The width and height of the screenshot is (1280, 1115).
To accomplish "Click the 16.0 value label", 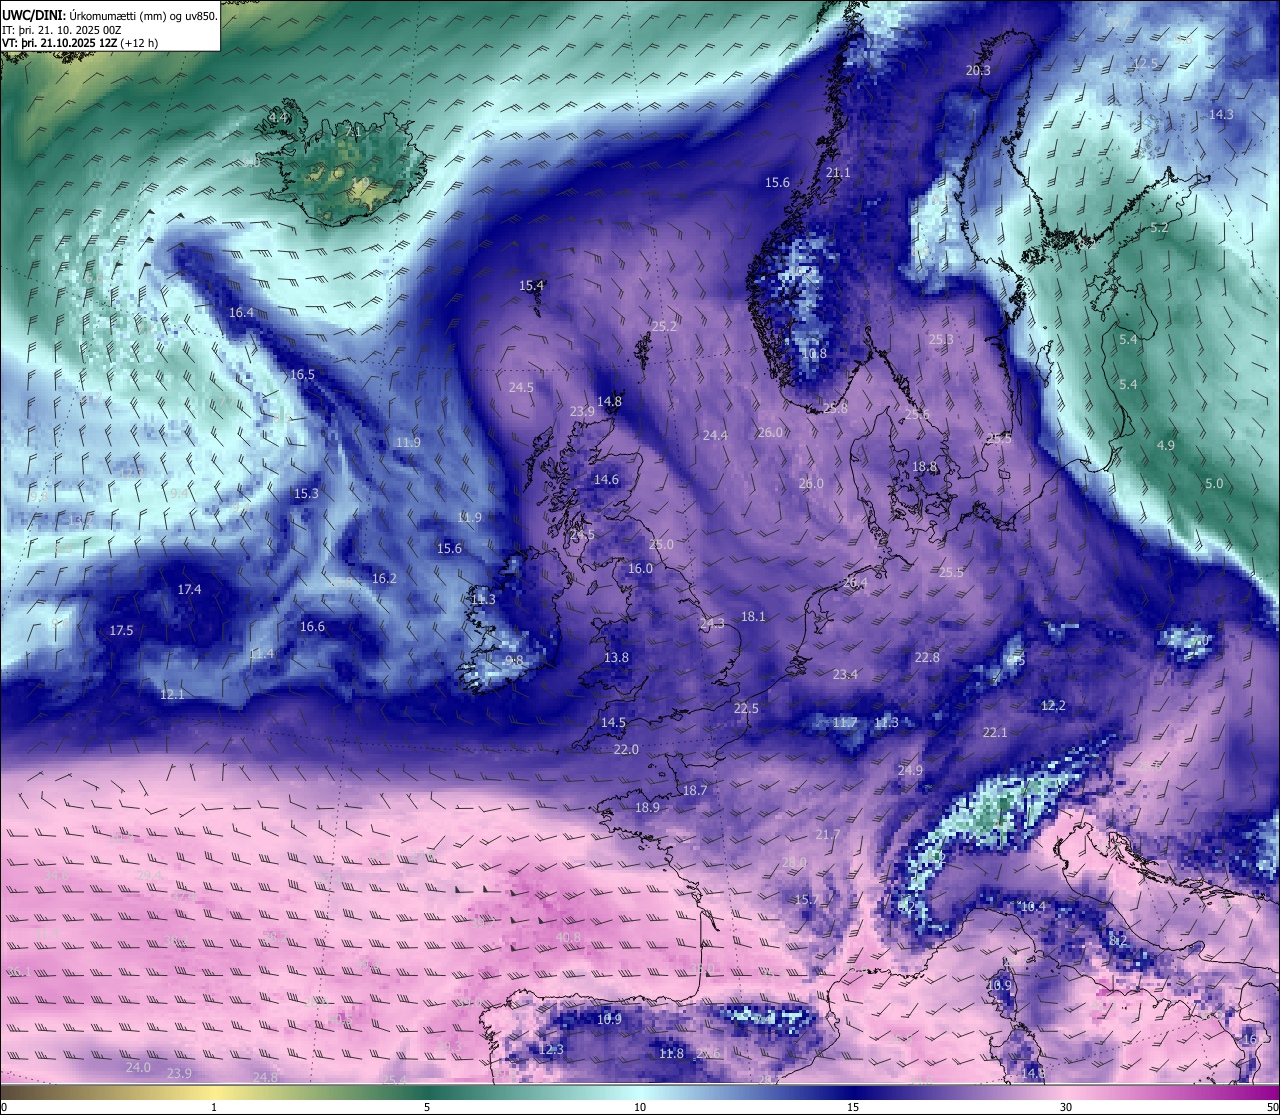I will (640, 569).
